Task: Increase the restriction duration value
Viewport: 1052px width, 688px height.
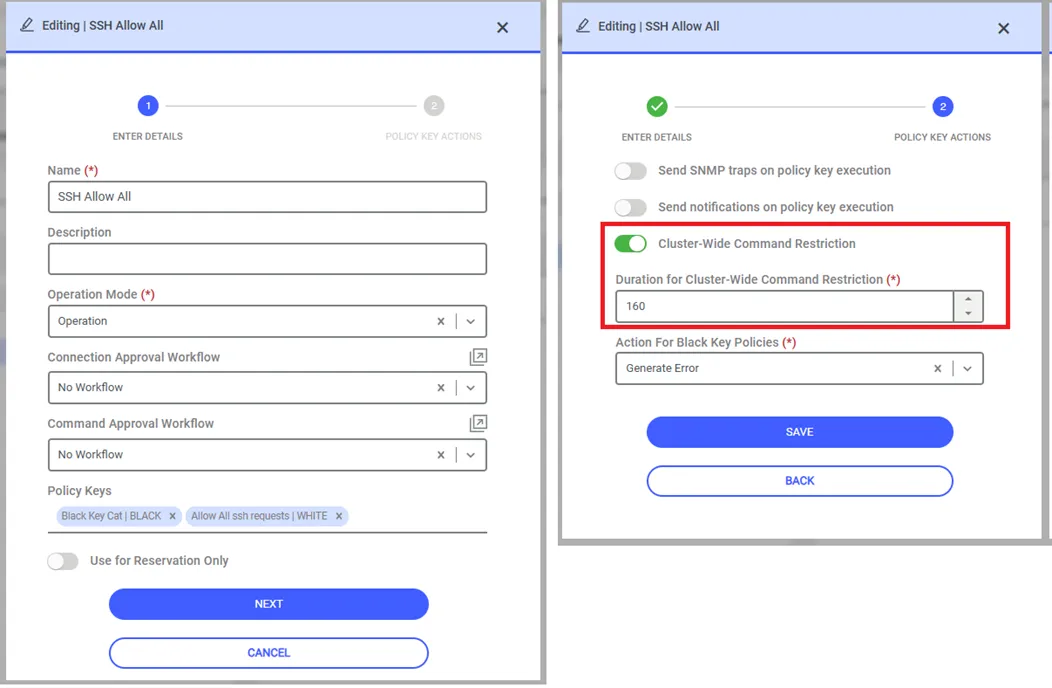Action: coord(968,299)
